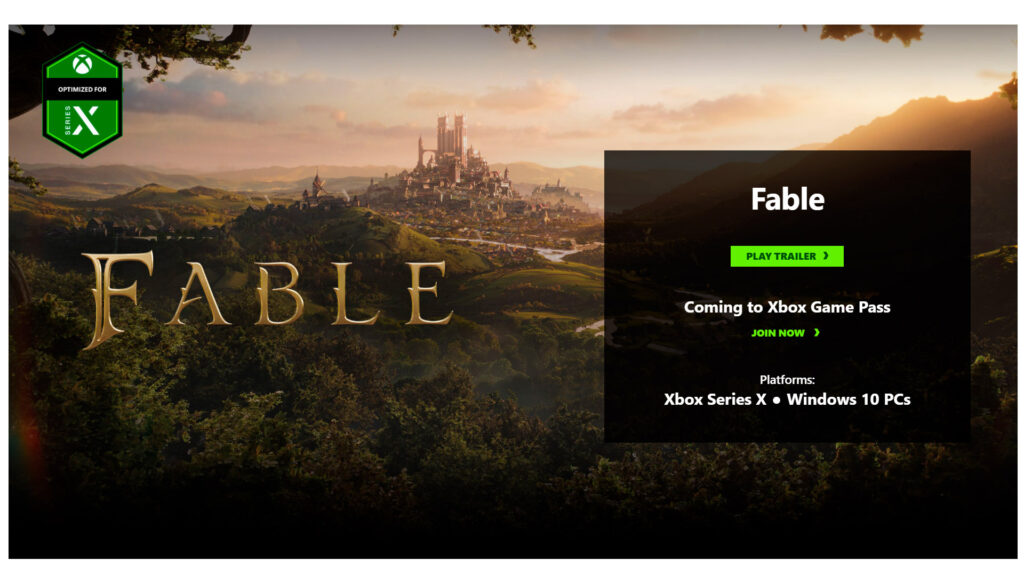Click the bullet separator between the platforms
Viewport: 1024px width, 576px height.
(x=776, y=400)
